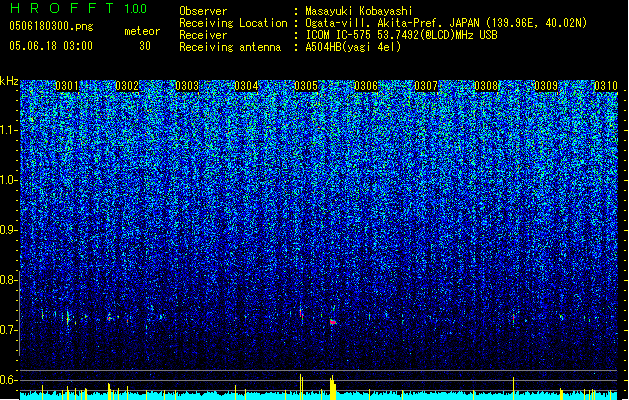This screenshot has height=400, width=629.
Task: Select the meteor count value 30
Action: click(145, 46)
